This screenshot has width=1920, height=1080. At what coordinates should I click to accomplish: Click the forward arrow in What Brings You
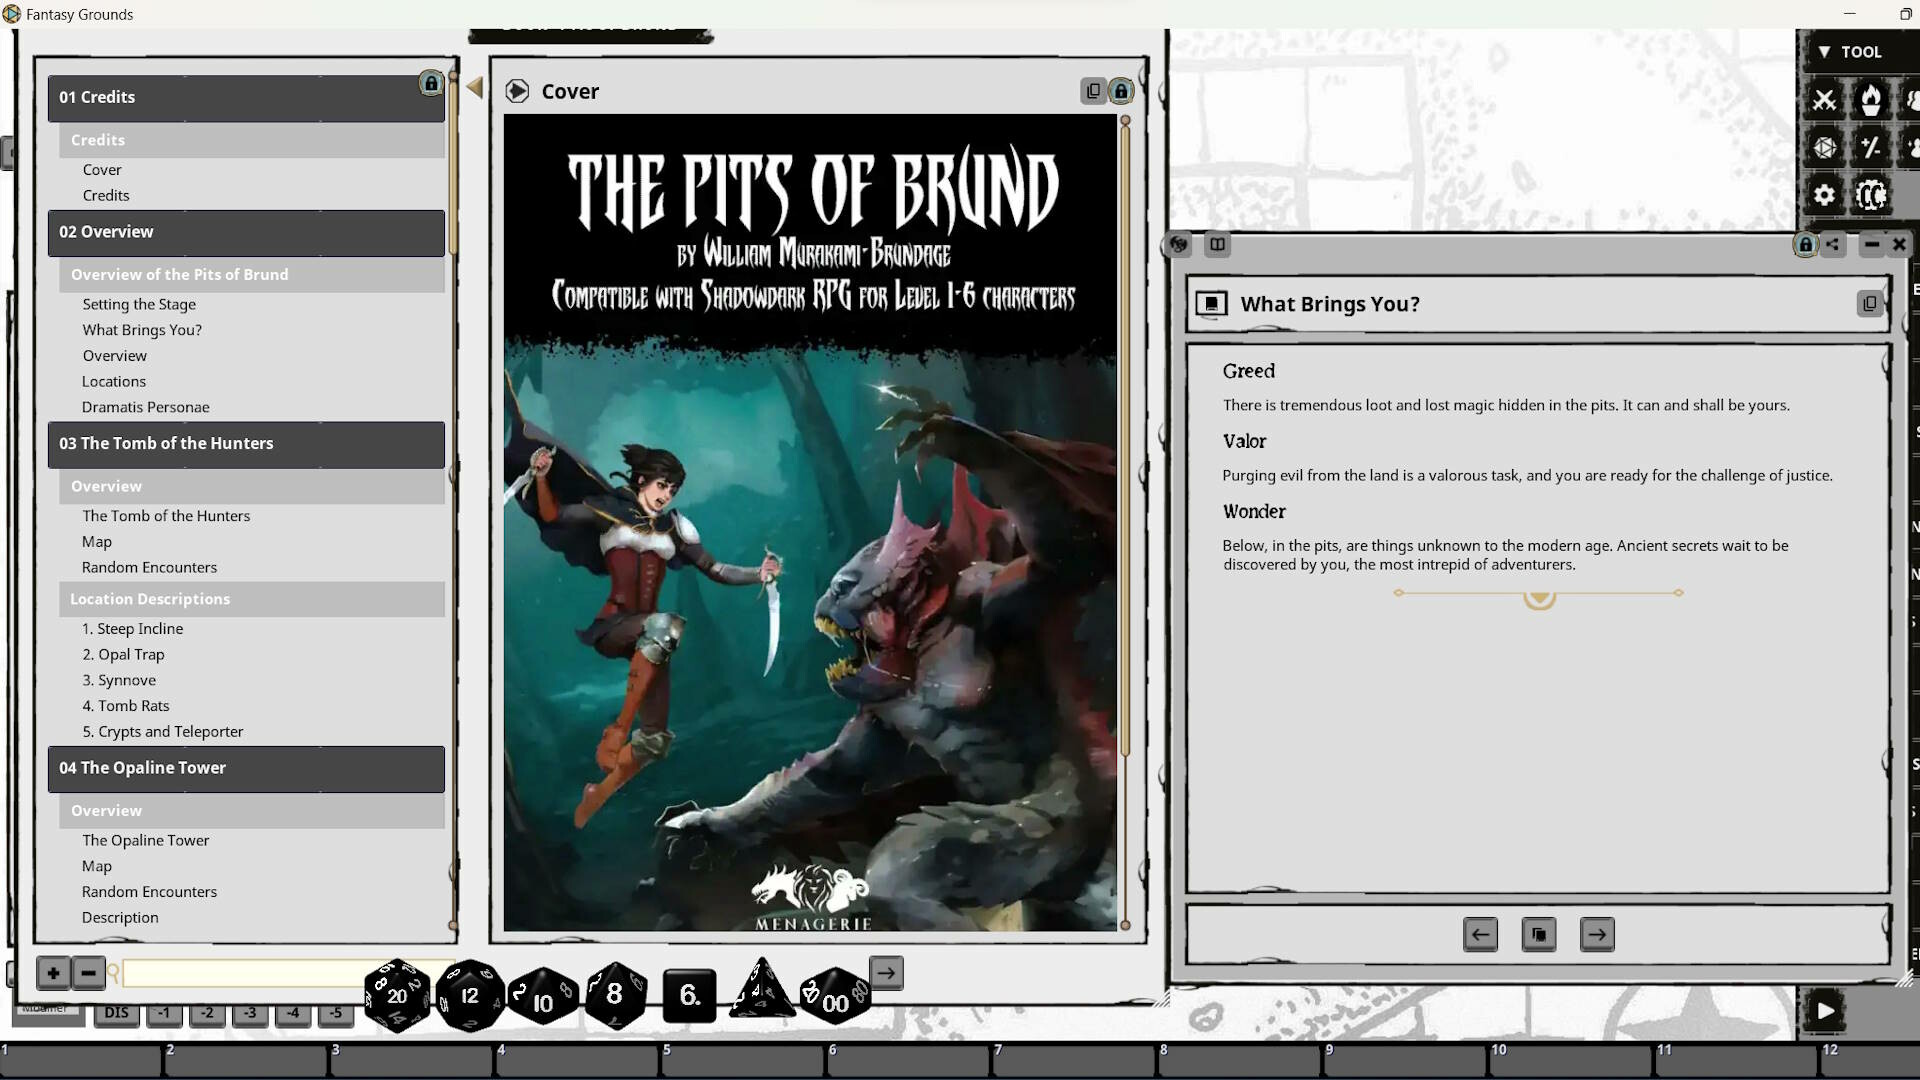click(1597, 935)
